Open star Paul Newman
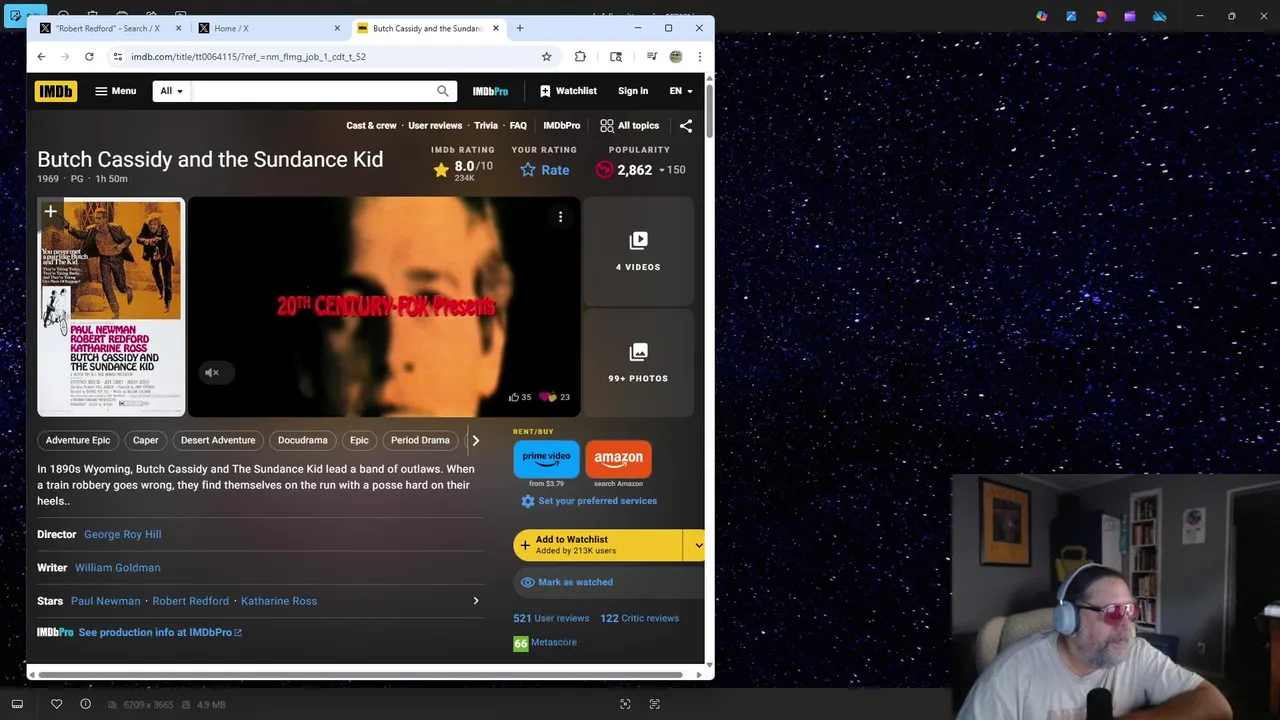 pos(106,601)
